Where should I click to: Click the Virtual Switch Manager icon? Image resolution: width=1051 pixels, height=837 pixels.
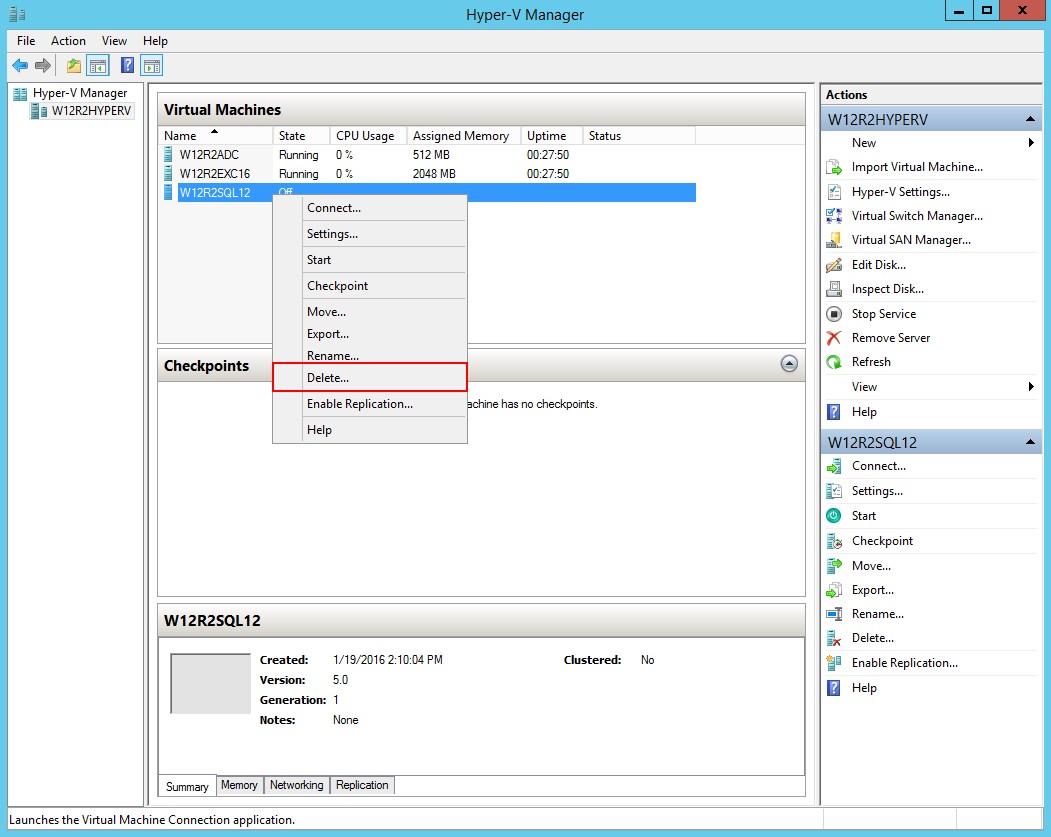[834, 216]
